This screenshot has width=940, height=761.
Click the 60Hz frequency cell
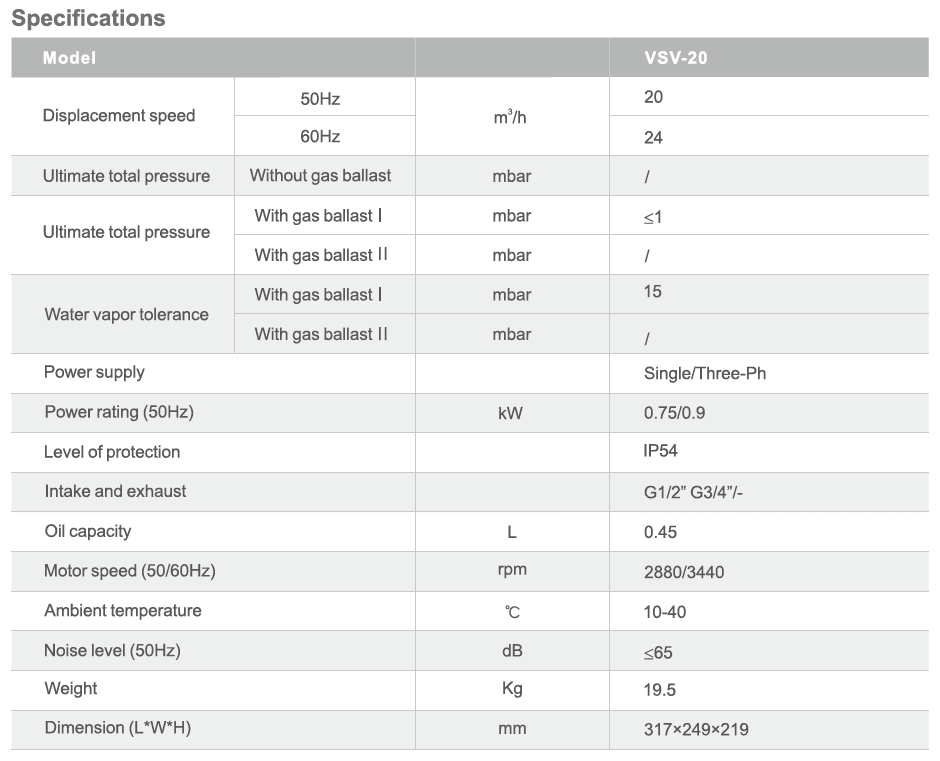click(320, 137)
